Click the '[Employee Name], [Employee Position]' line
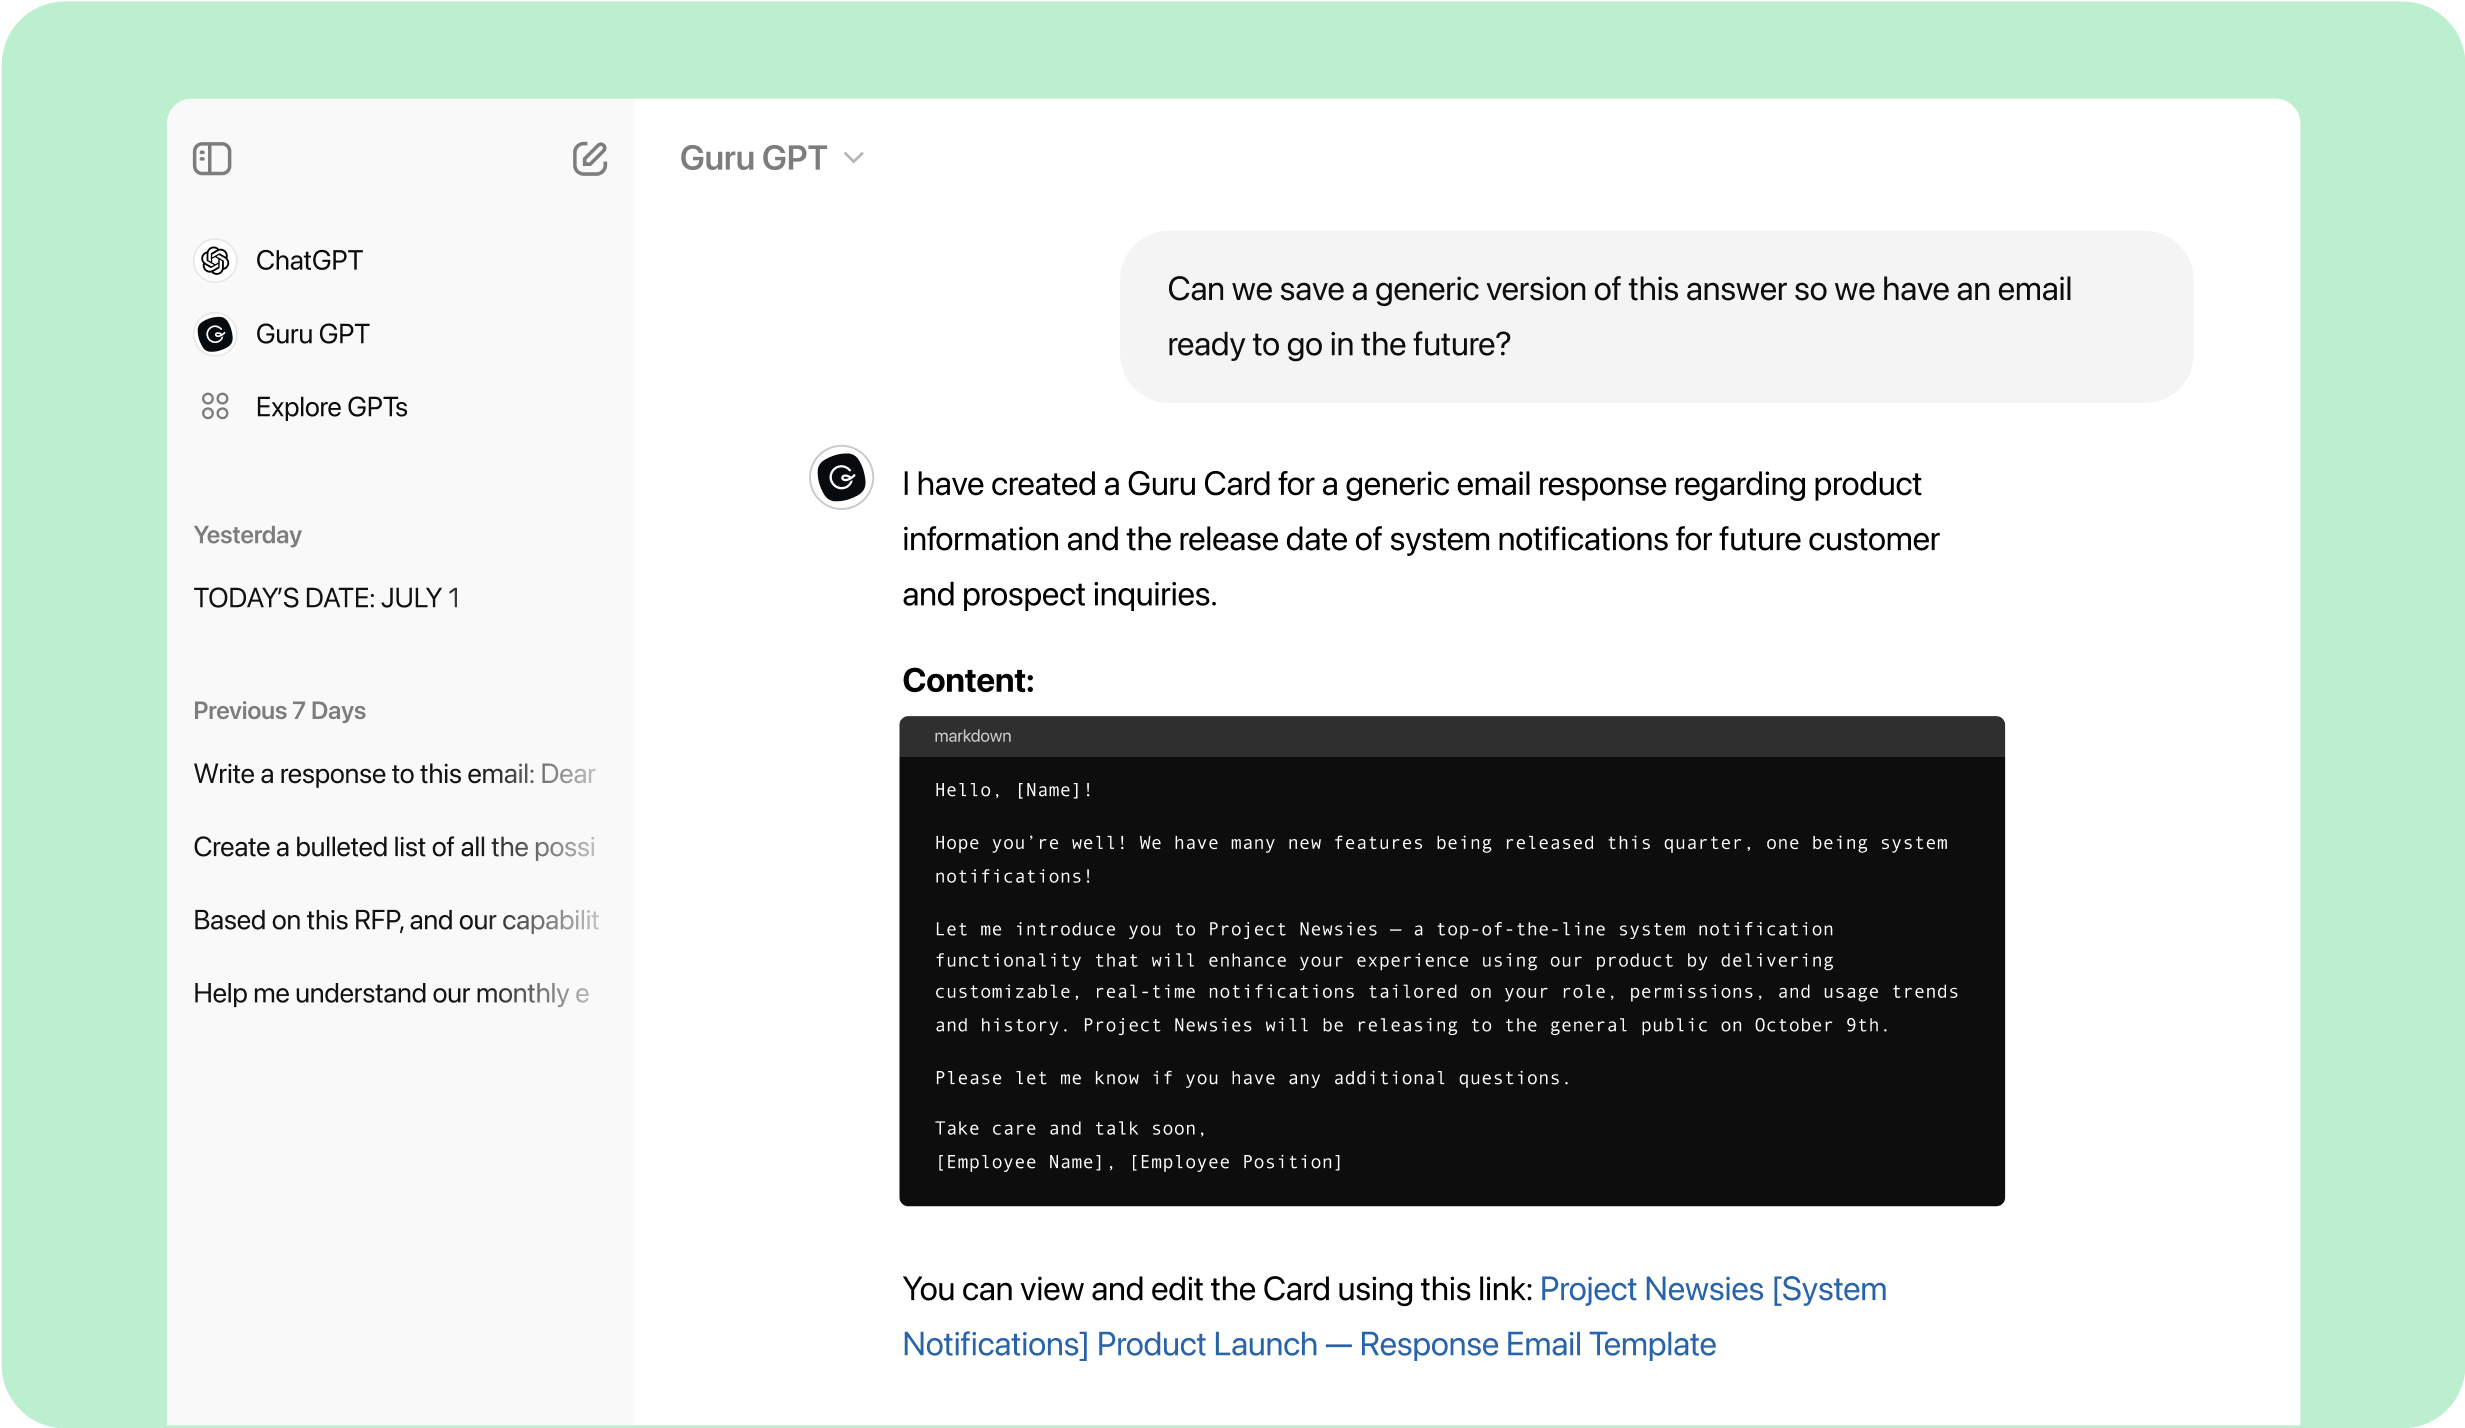 1139,1162
